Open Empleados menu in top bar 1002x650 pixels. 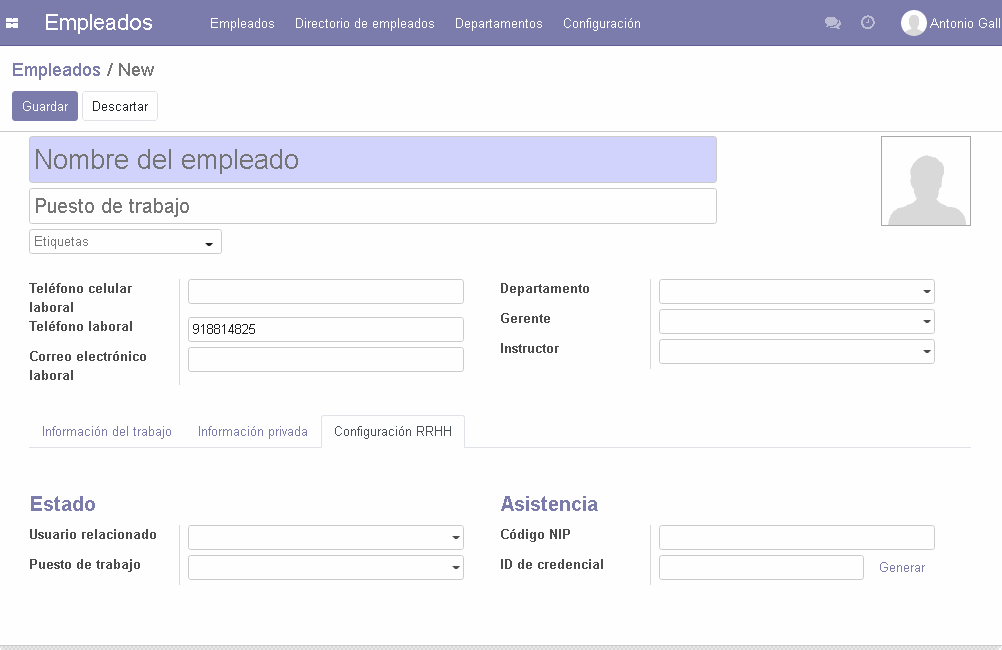coord(242,24)
